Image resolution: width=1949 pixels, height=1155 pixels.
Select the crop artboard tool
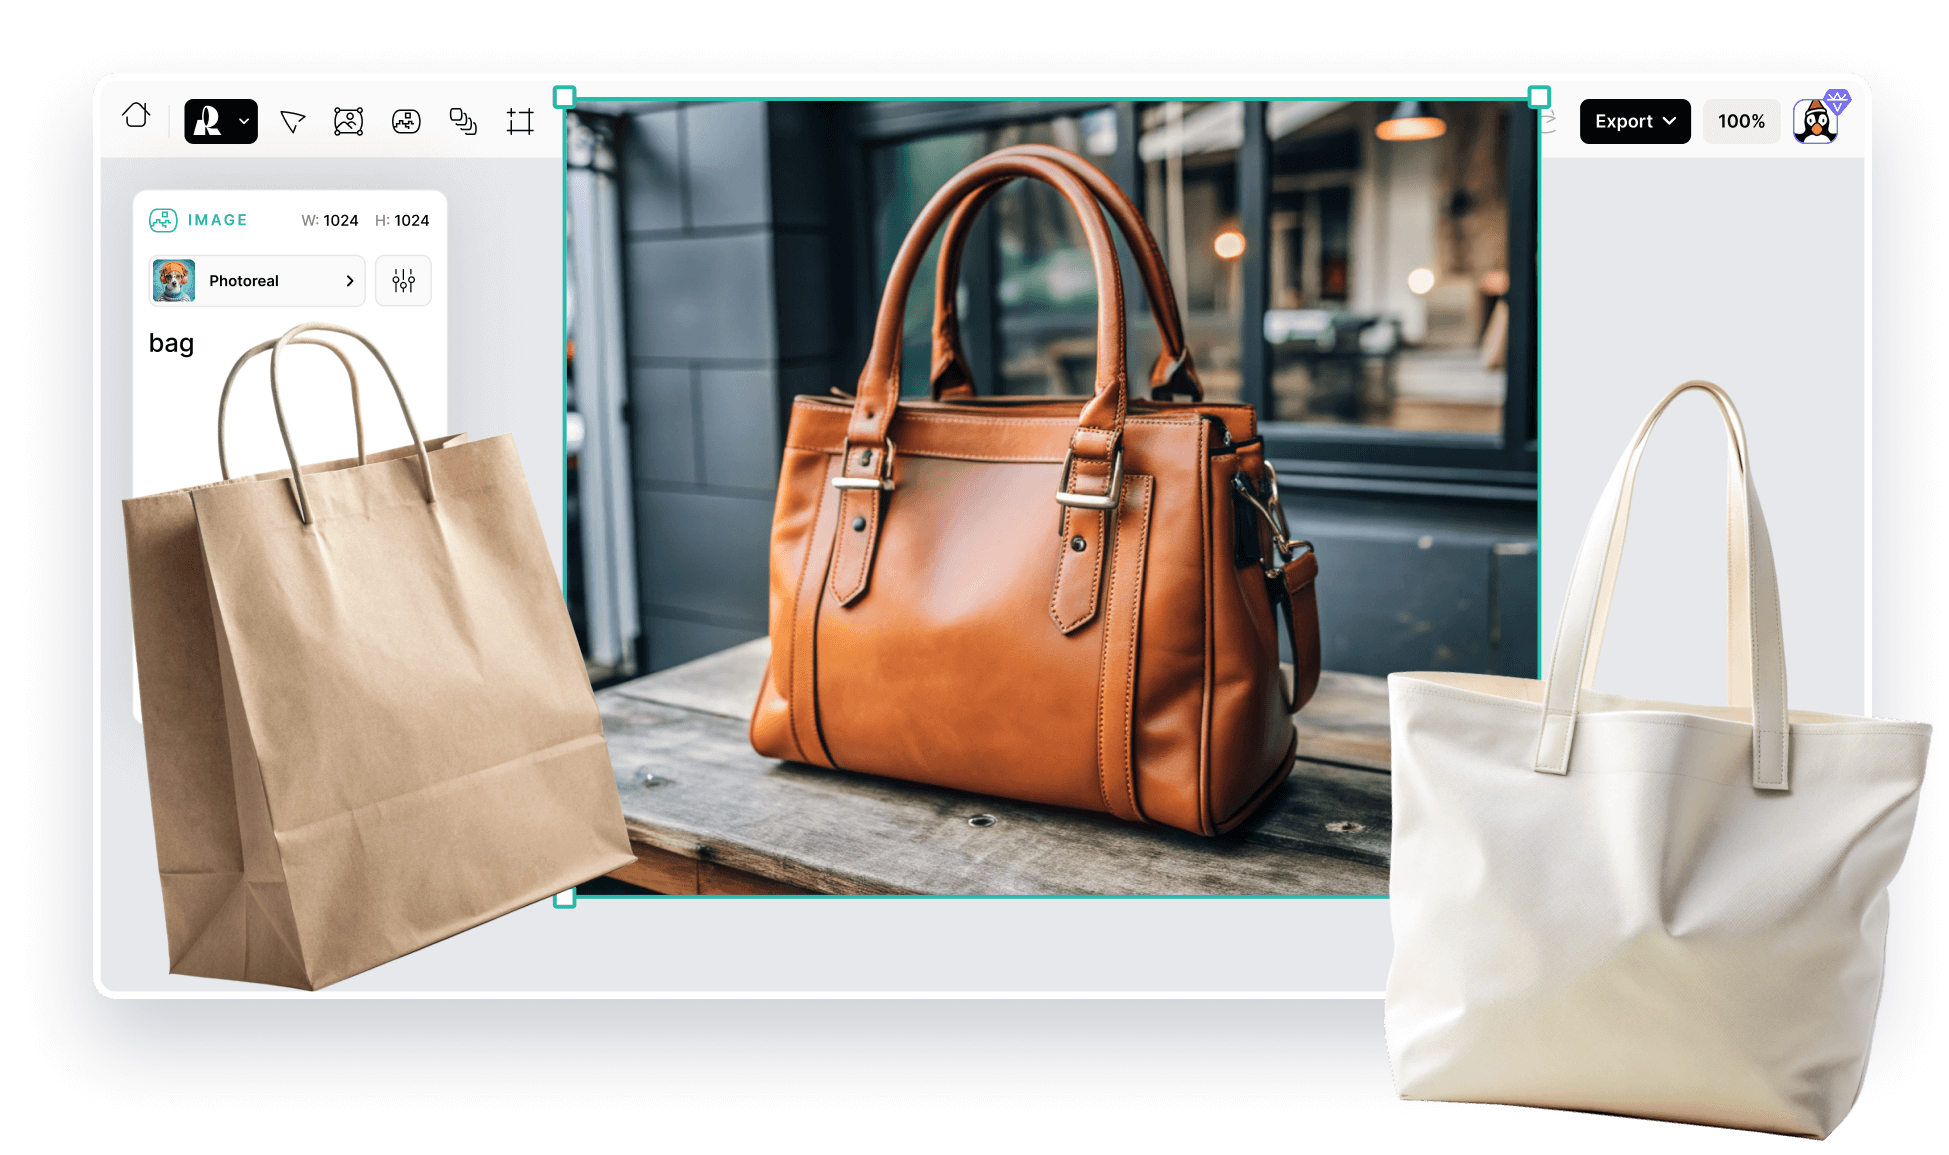pos(520,122)
